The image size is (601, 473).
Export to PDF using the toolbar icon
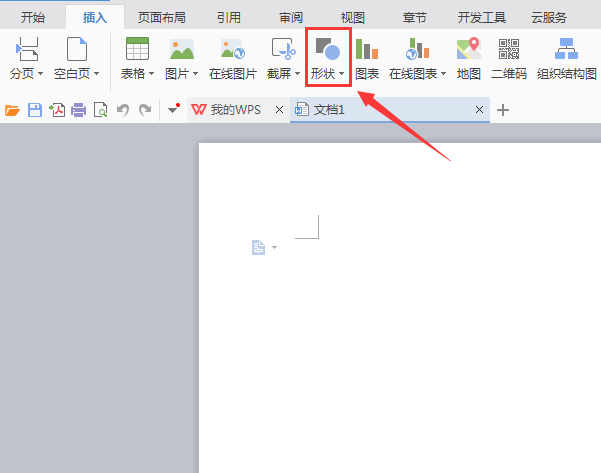pyautogui.click(x=57, y=110)
